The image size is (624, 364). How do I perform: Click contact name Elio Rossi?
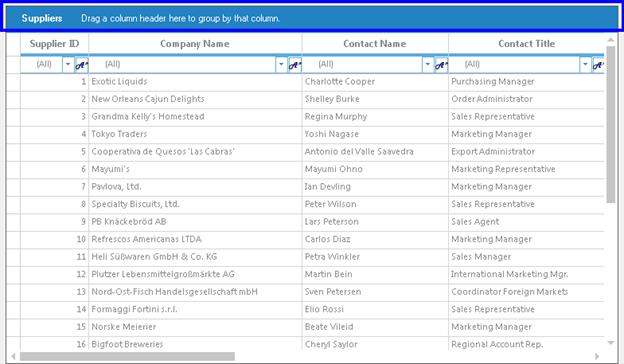[x=324, y=309]
